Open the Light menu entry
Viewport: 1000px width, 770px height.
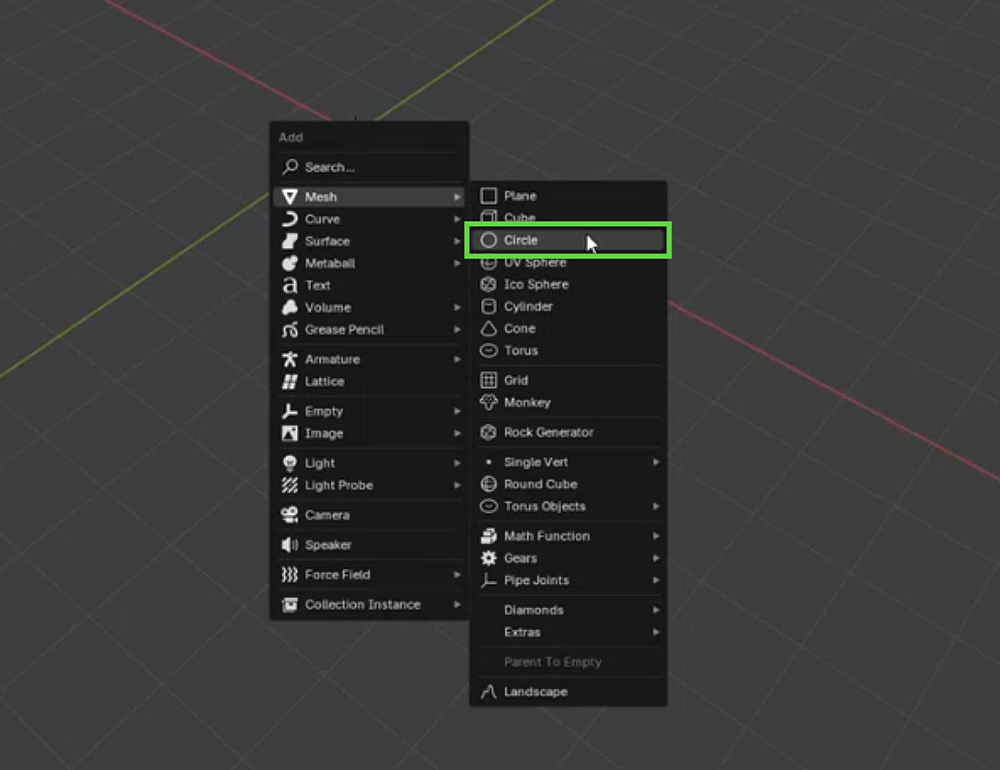coord(369,463)
